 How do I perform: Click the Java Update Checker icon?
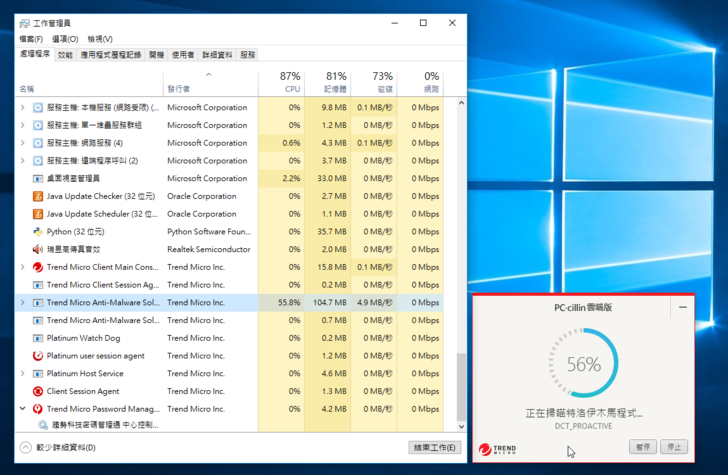pos(38,196)
